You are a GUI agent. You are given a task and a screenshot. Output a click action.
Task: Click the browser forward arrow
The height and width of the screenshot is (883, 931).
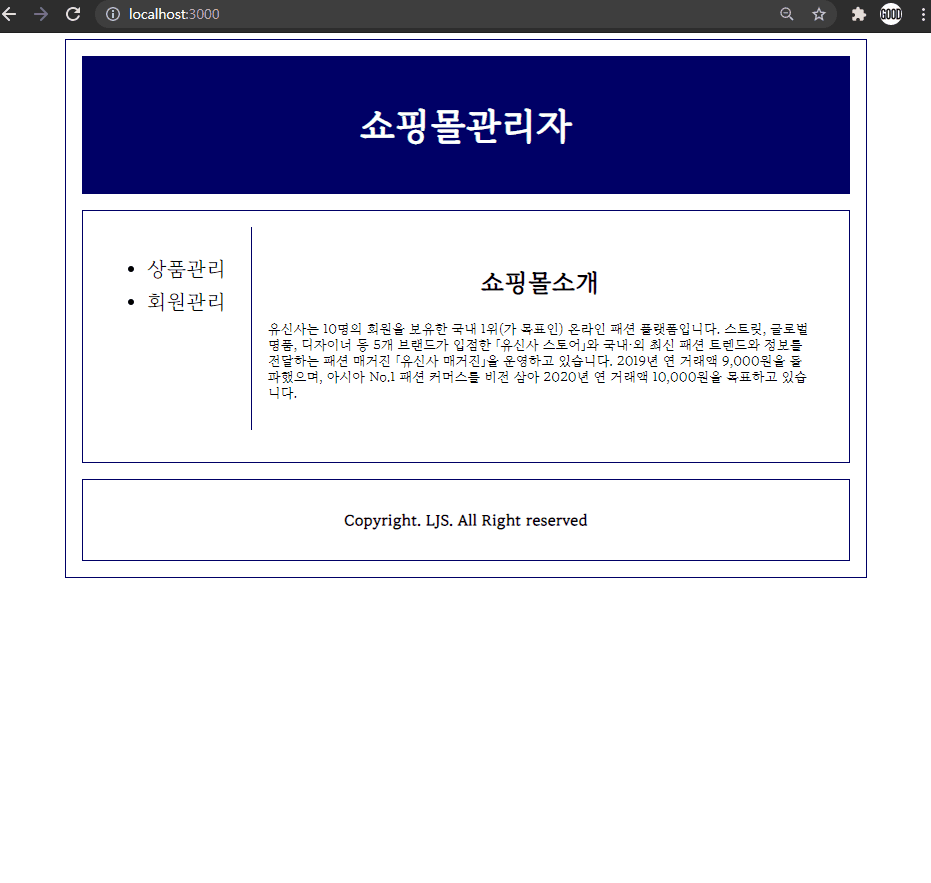point(41,14)
